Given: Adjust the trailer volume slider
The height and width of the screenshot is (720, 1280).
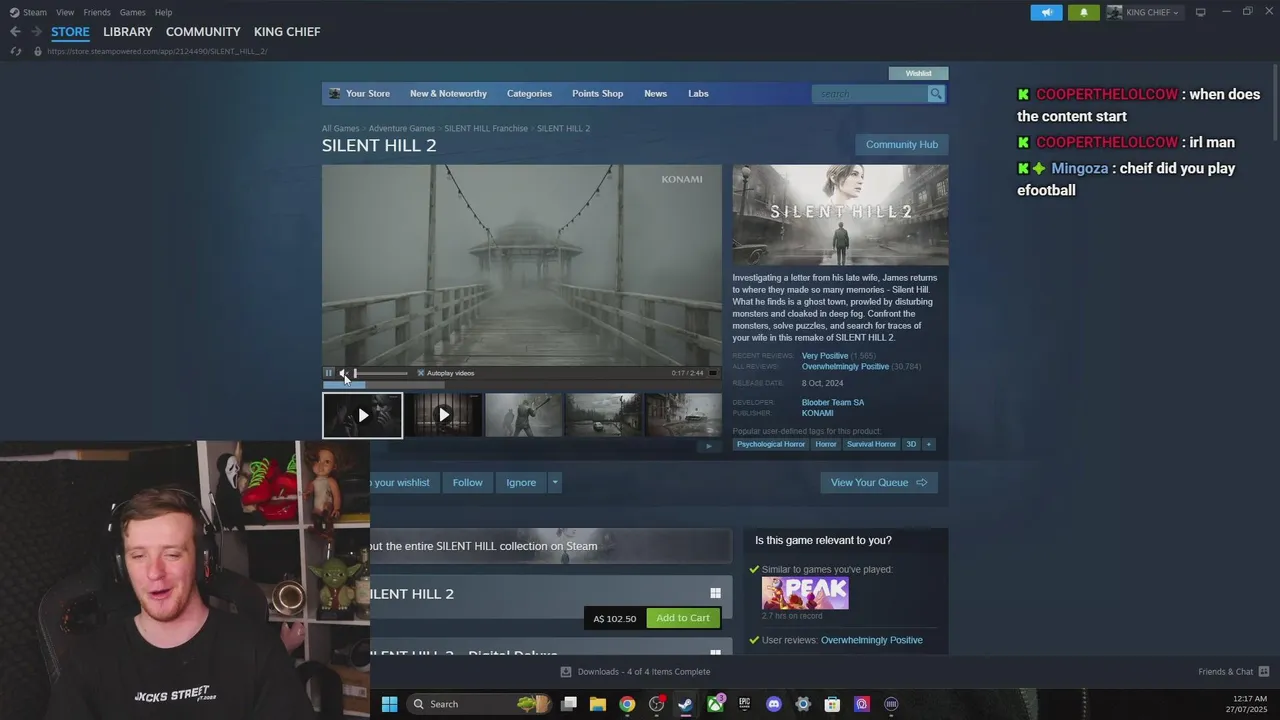Looking at the screenshot, I should click(x=381, y=373).
